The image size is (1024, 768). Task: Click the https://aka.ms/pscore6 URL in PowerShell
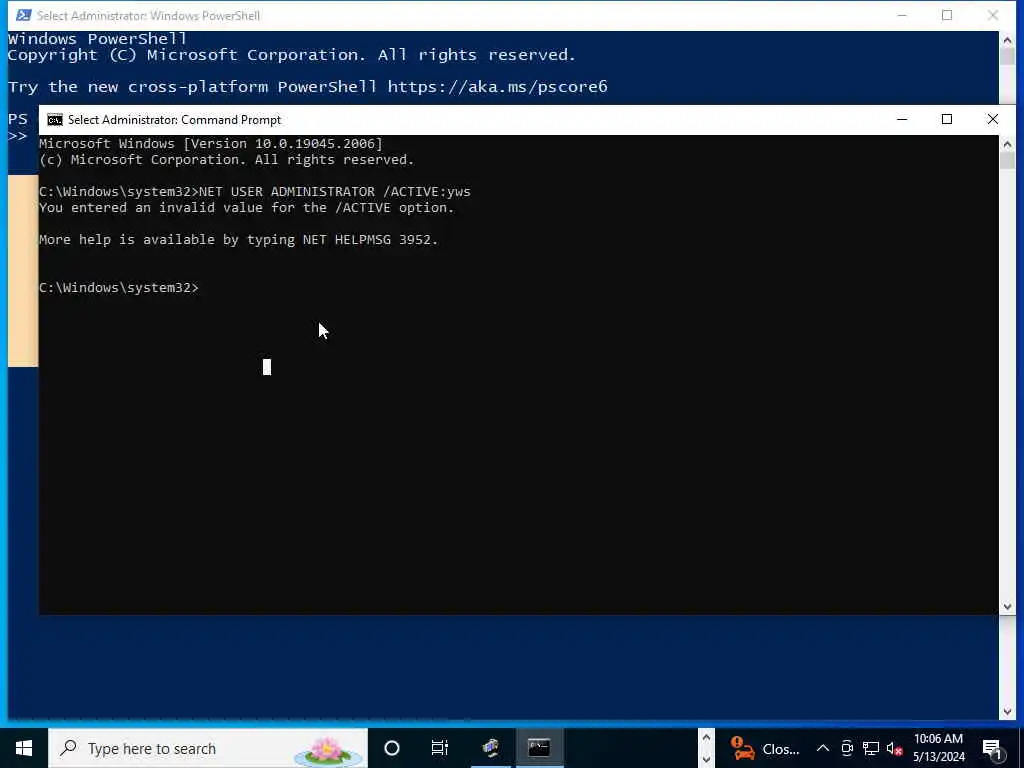coord(498,86)
